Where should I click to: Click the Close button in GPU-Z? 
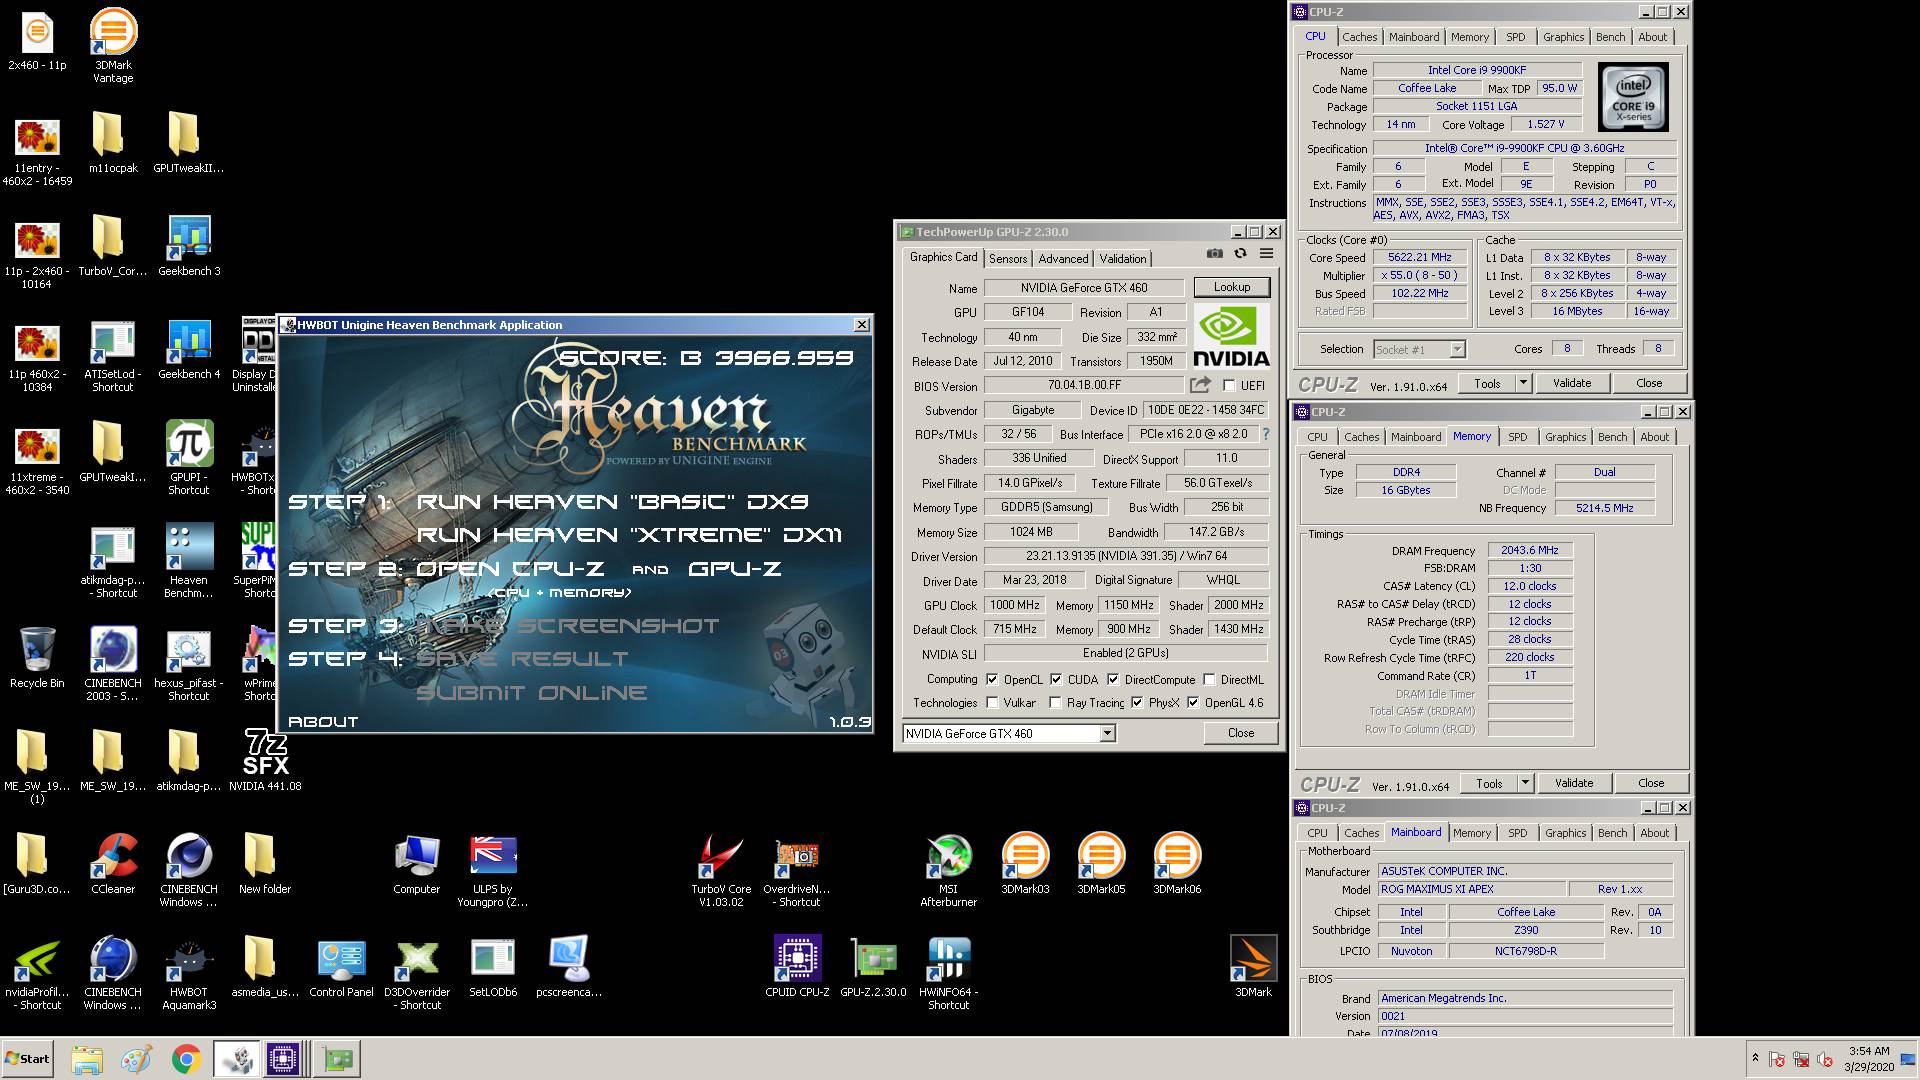(x=1241, y=733)
